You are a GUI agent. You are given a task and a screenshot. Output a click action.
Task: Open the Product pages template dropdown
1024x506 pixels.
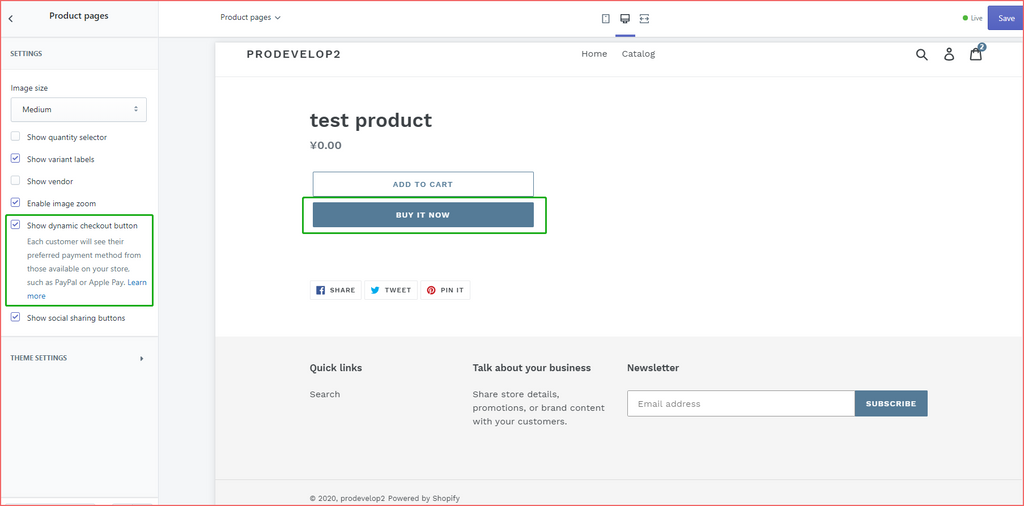(250, 17)
